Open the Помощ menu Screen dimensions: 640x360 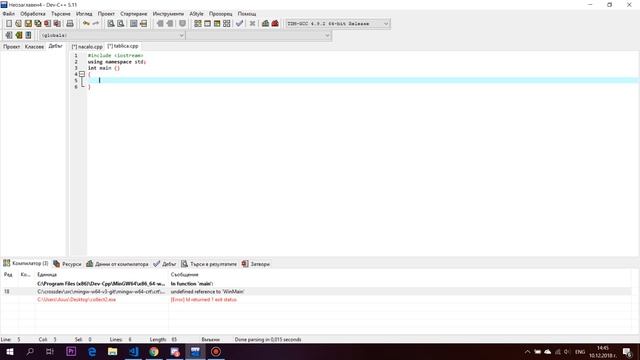tap(247, 14)
